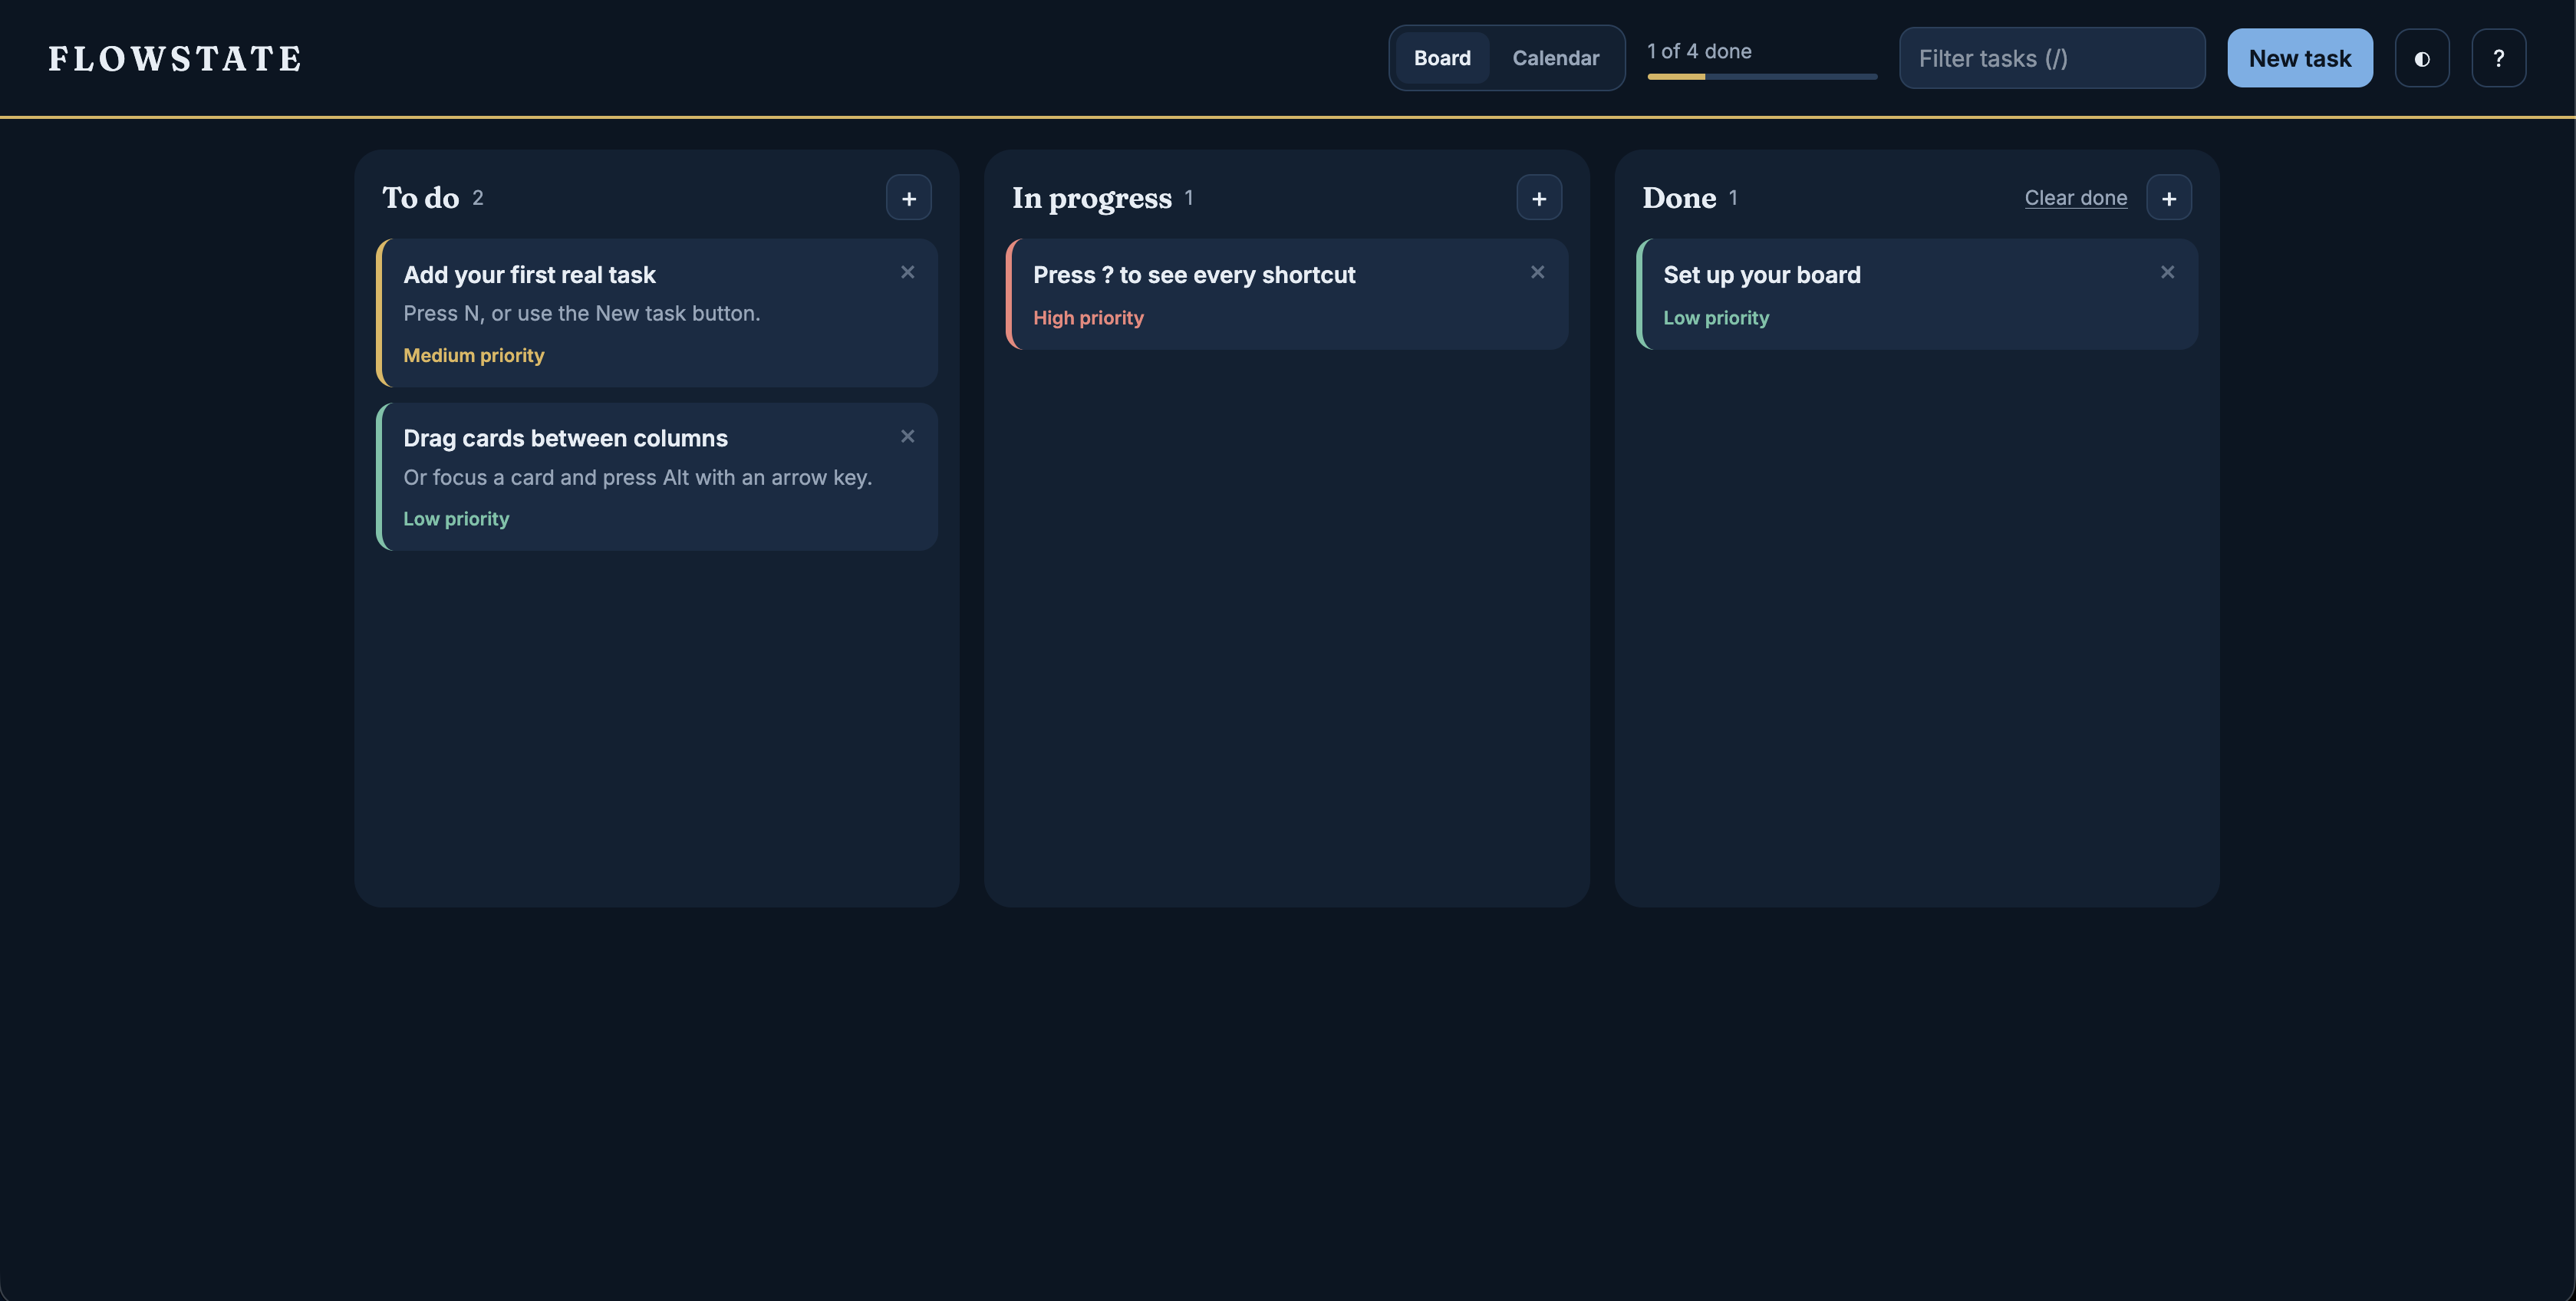Click the '1 of 4 done' text
The height and width of the screenshot is (1301, 2576).
click(1699, 51)
